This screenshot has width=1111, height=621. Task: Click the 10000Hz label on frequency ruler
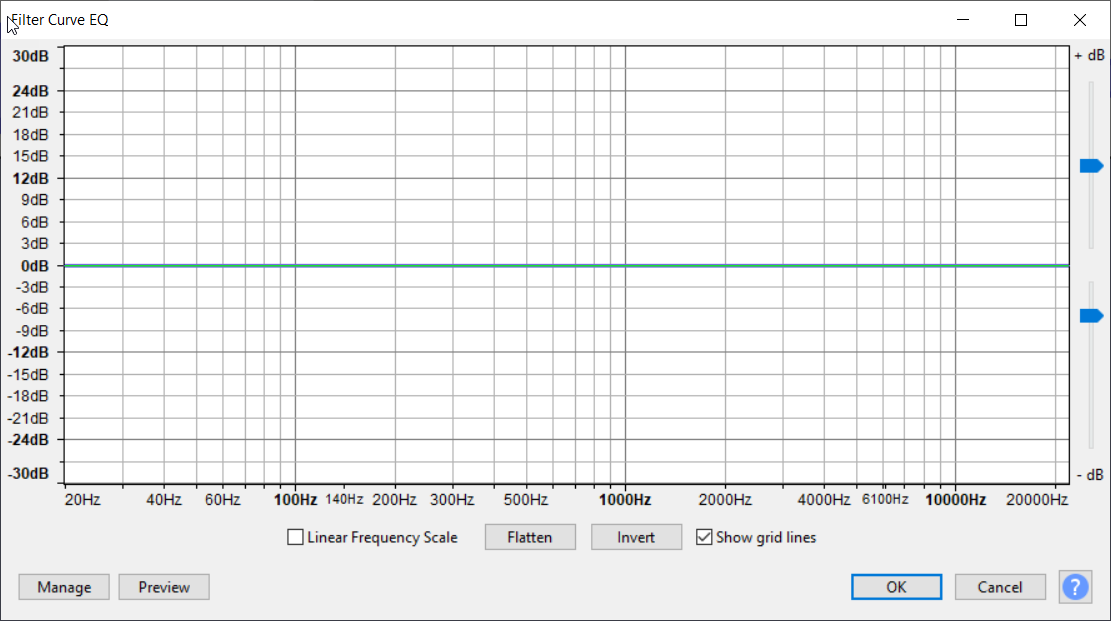point(955,500)
